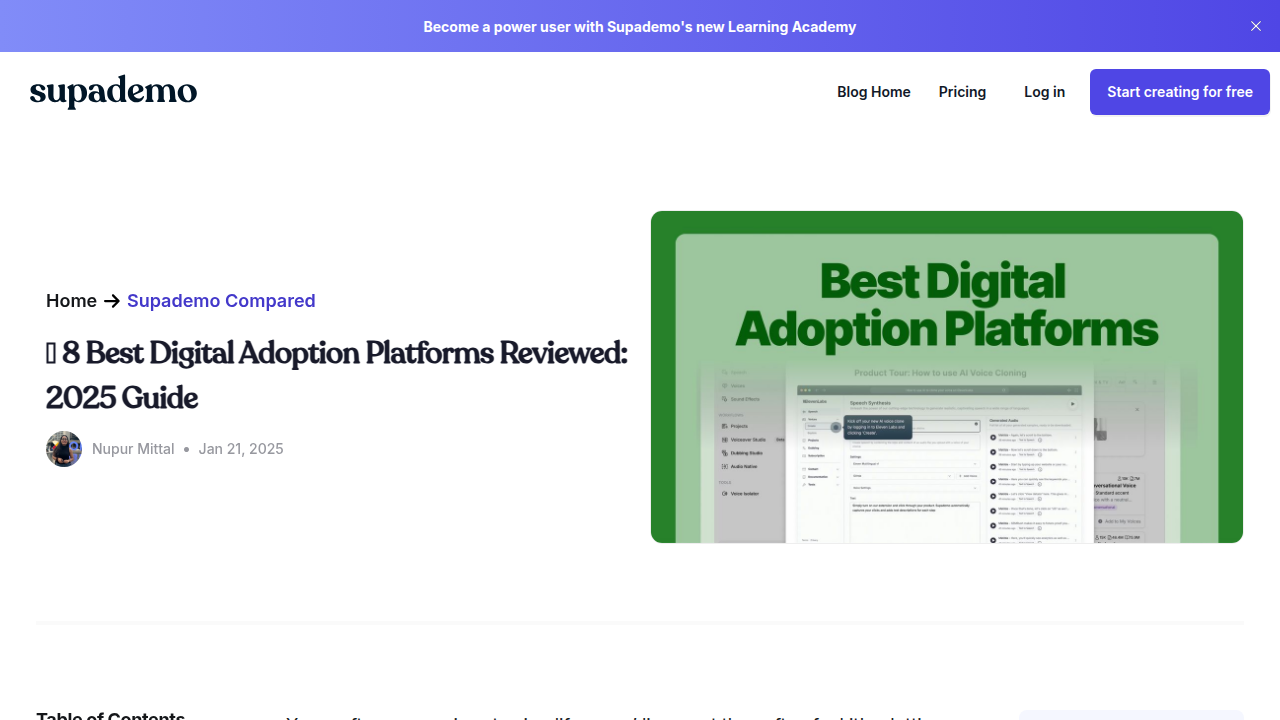The width and height of the screenshot is (1280, 720).
Task: Close the Learning Academy announcement banner
Action: (x=1256, y=26)
